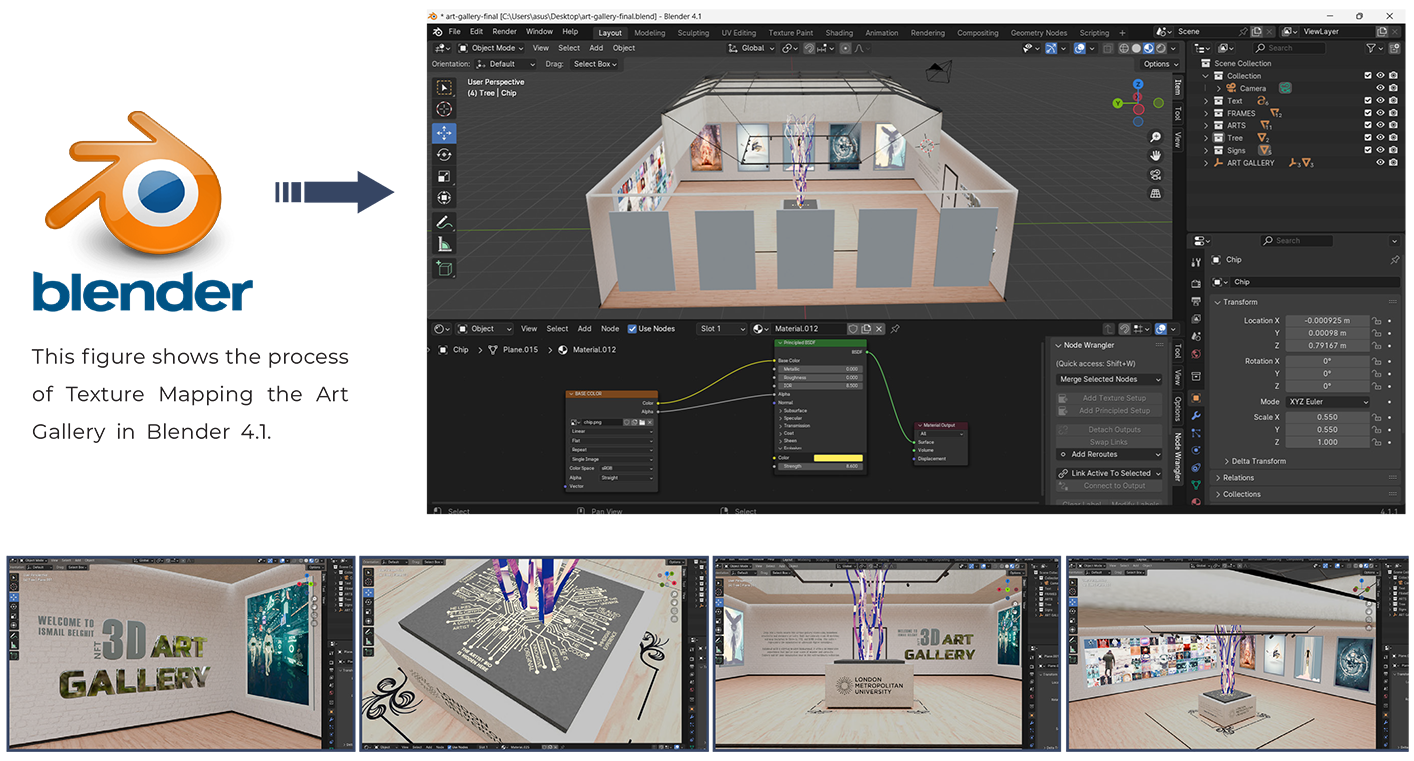Click the Add Reroutes button
The height and width of the screenshot is (761, 1414).
[x=1109, y=454]
